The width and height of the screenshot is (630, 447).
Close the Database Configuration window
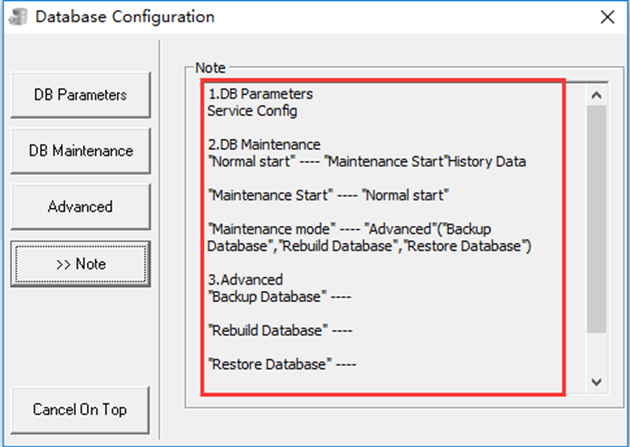click(607, 17)
